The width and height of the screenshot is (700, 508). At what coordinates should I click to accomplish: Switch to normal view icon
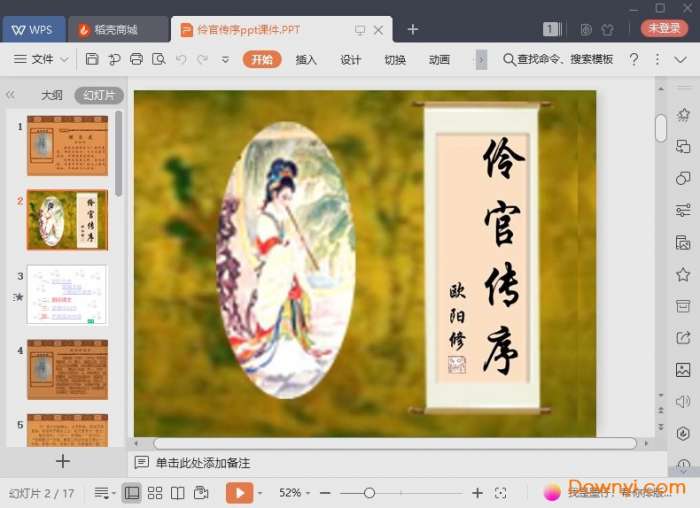tap(132, 493)
